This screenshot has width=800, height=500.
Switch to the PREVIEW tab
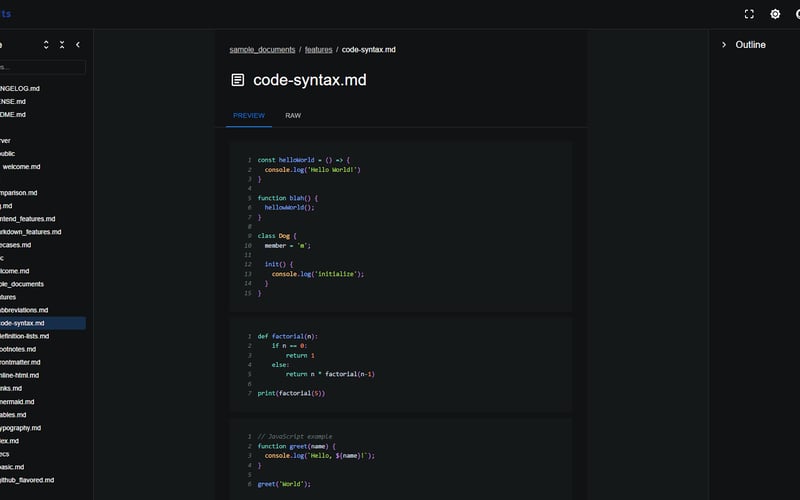[249, 115]
